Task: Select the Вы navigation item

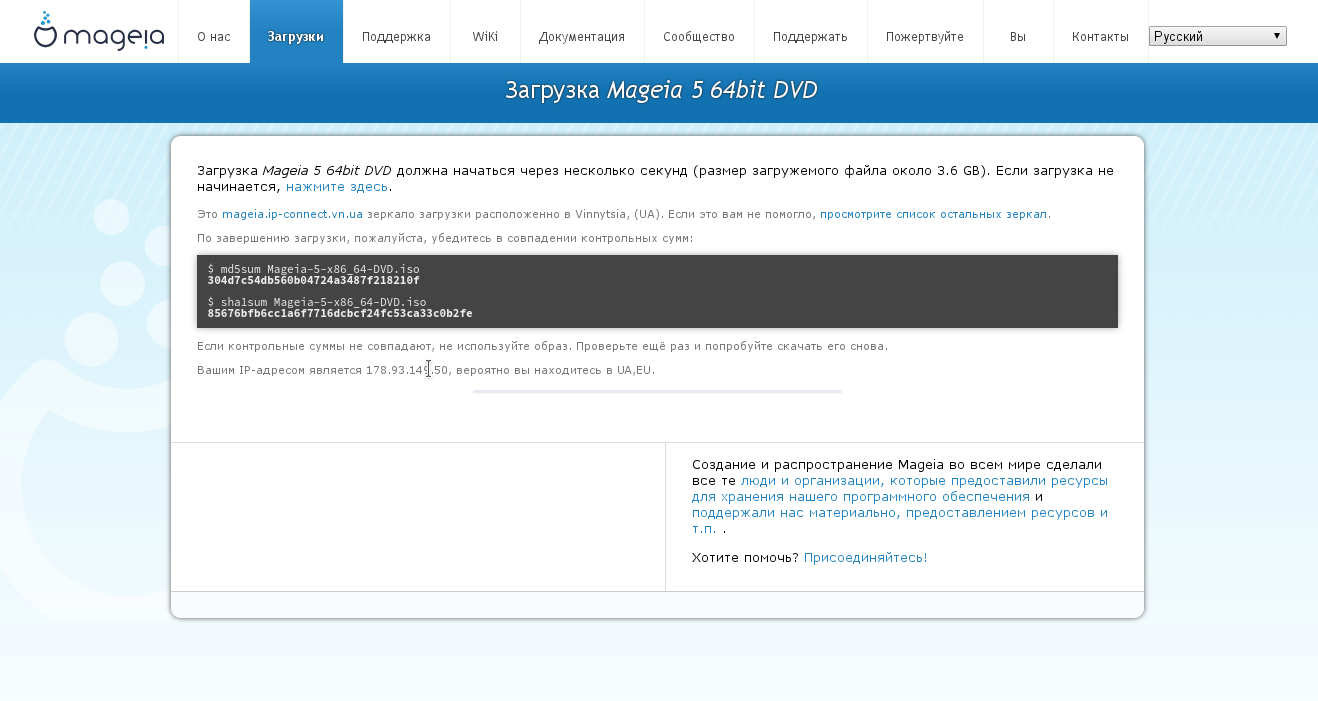Action: point(1017,37)
